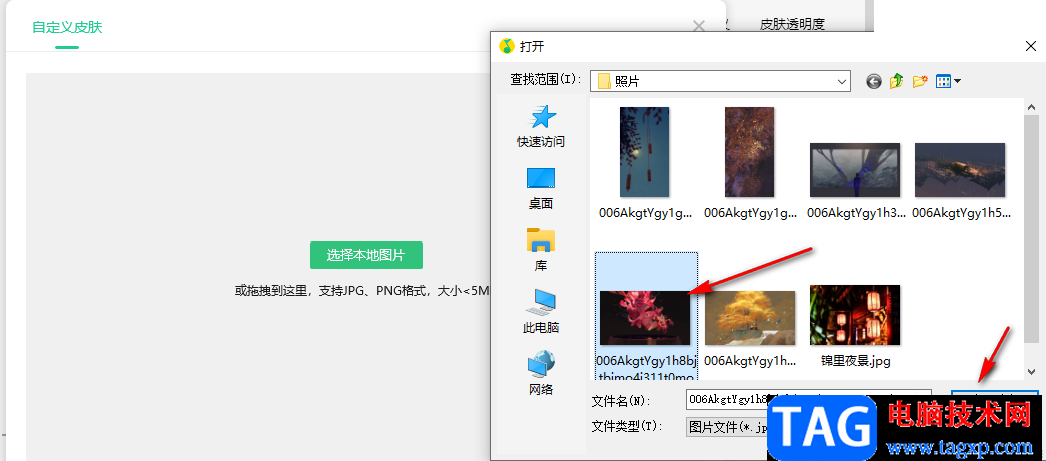
Task: Click the 选择本地图片 green button
Action: (366, 255)
